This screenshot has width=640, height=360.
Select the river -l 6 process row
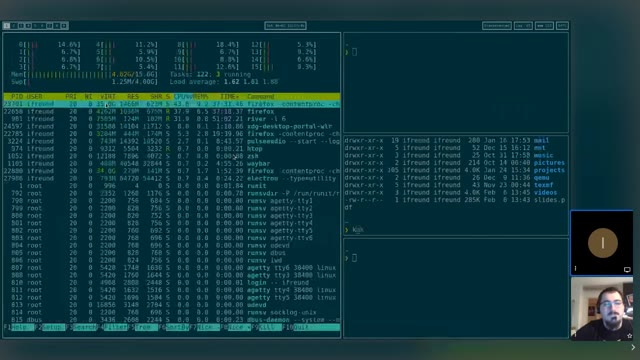(x=171, y=119)
